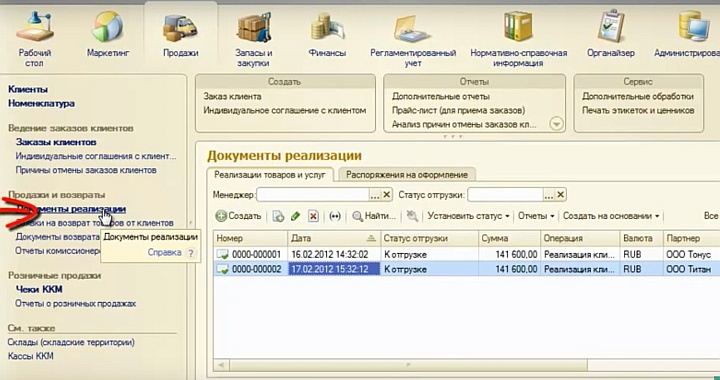This screenshot has width=720, height=380.
Task: Click the horizontal scrollbar of the list
Action: pos(408,365)
